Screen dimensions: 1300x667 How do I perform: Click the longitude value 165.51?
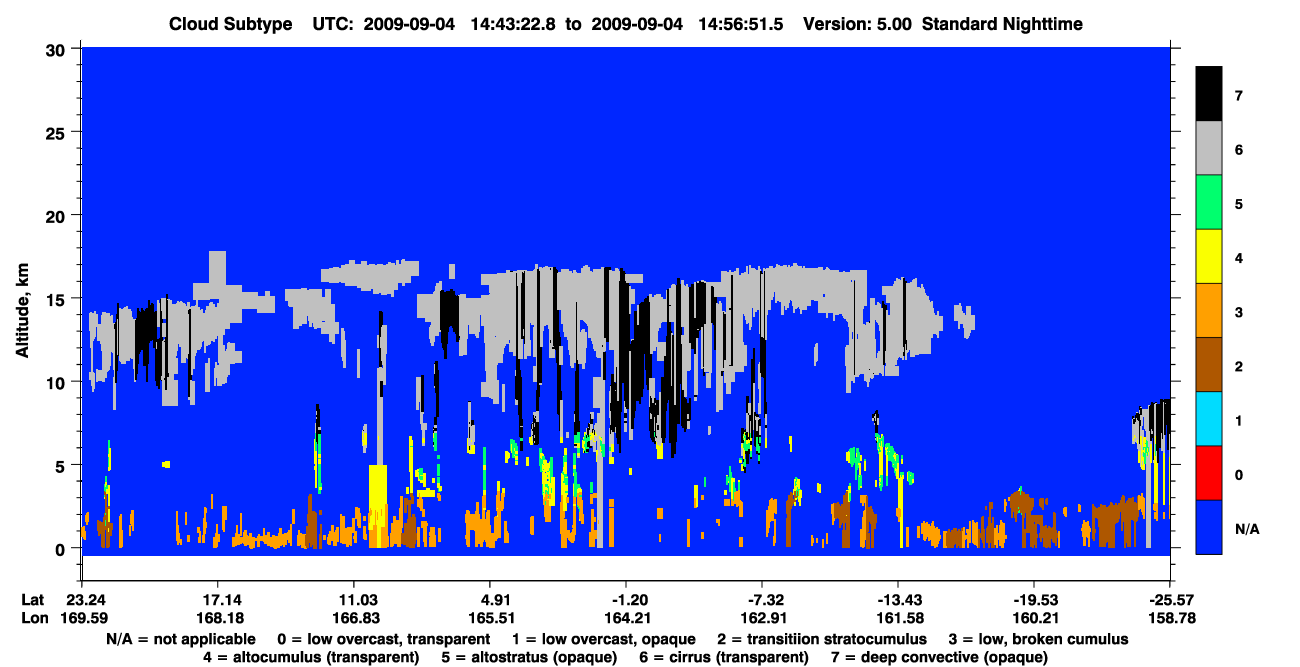click(489, 618)
